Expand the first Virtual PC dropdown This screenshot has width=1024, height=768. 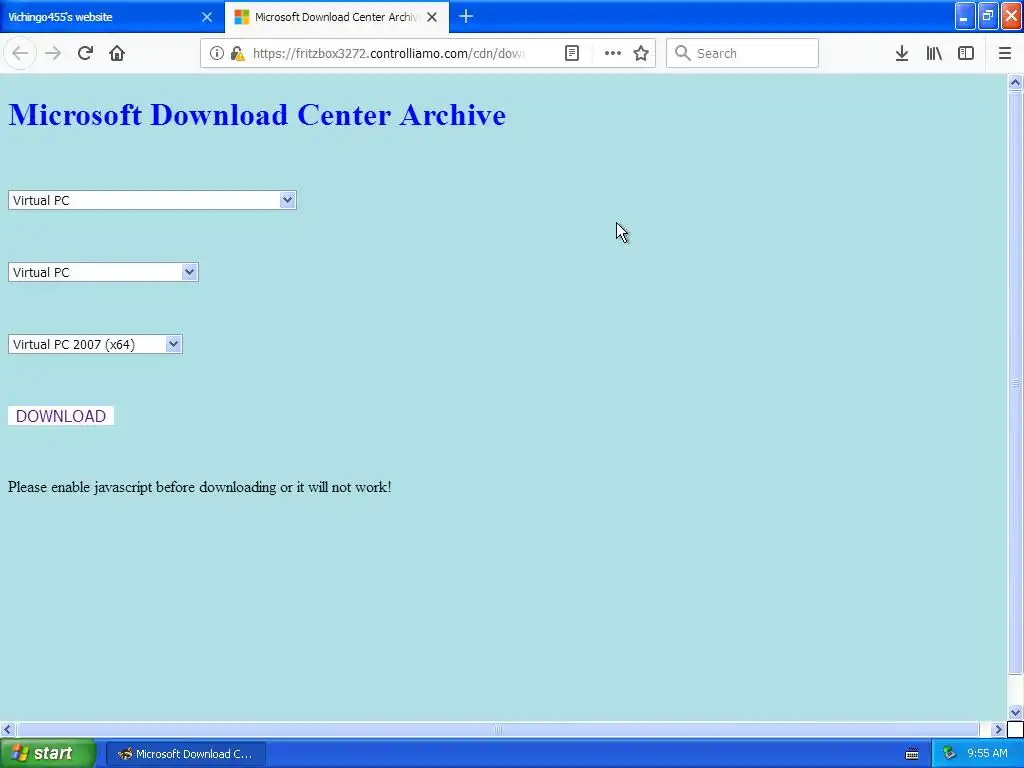tap(152, 200)
